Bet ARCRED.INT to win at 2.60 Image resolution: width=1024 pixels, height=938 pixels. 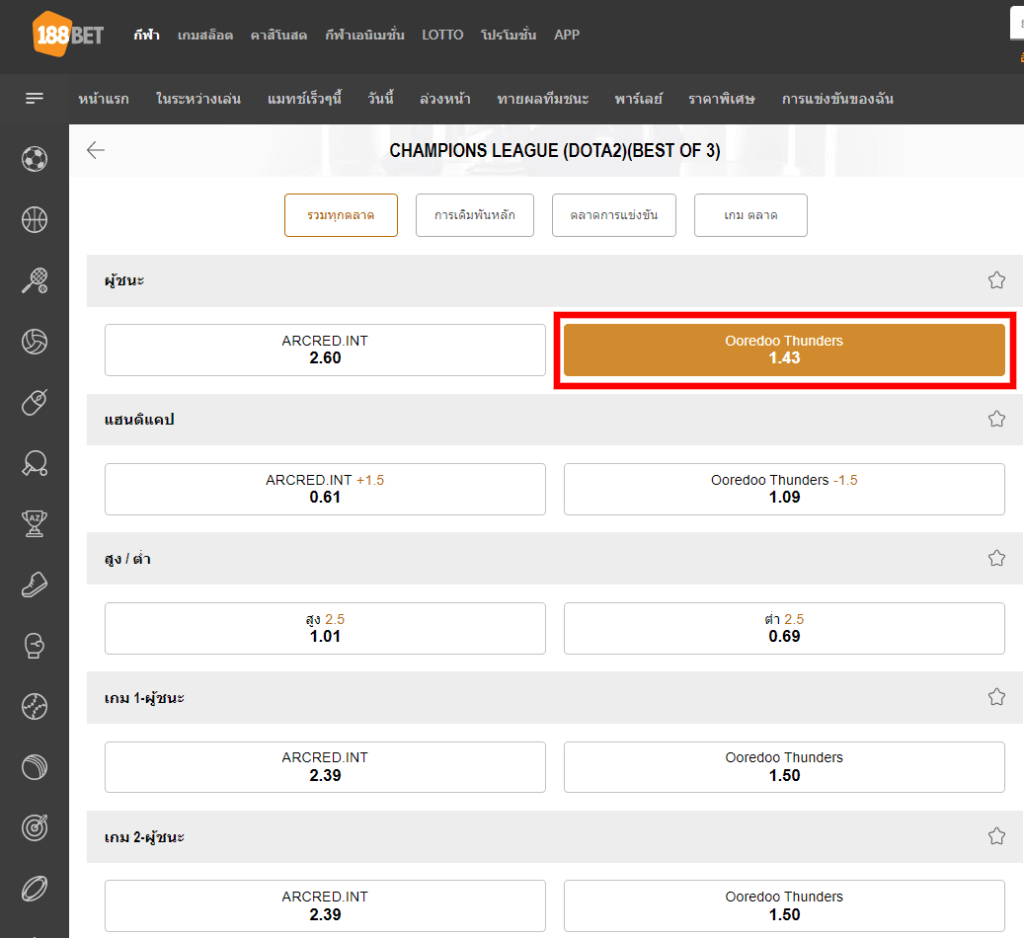click(325, 350)
